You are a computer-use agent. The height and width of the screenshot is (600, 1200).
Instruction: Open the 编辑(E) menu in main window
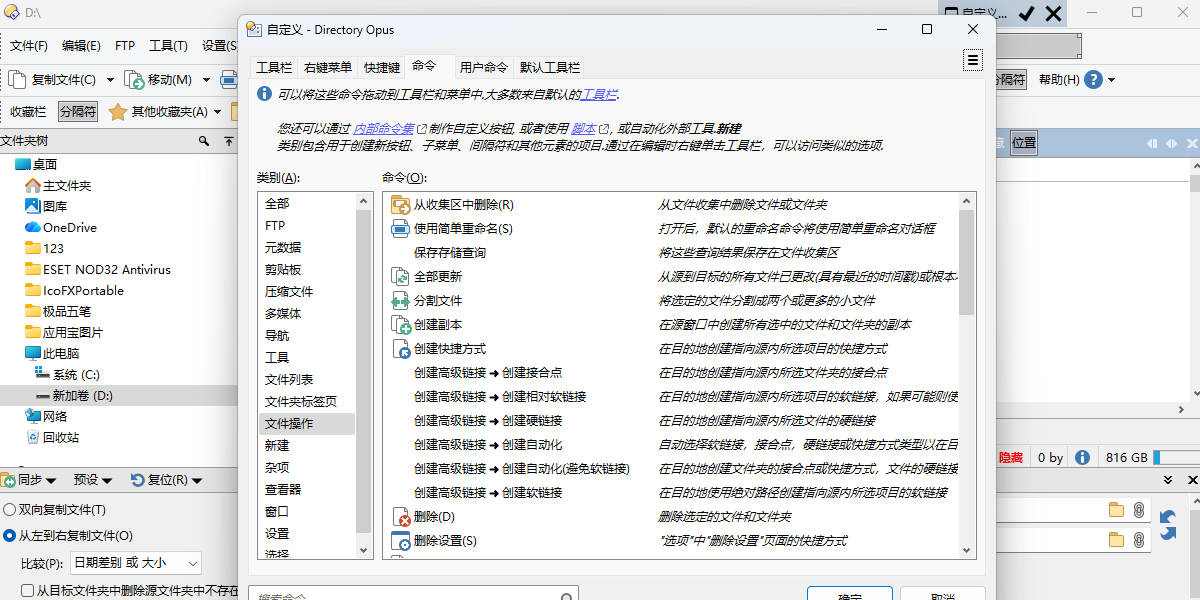81,46
